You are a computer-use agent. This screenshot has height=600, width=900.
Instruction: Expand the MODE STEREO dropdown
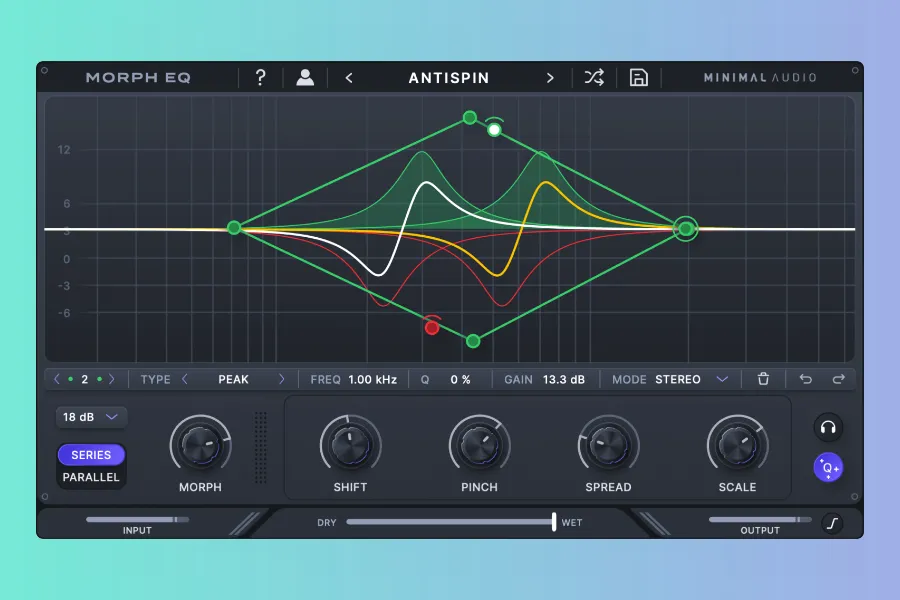721,379
